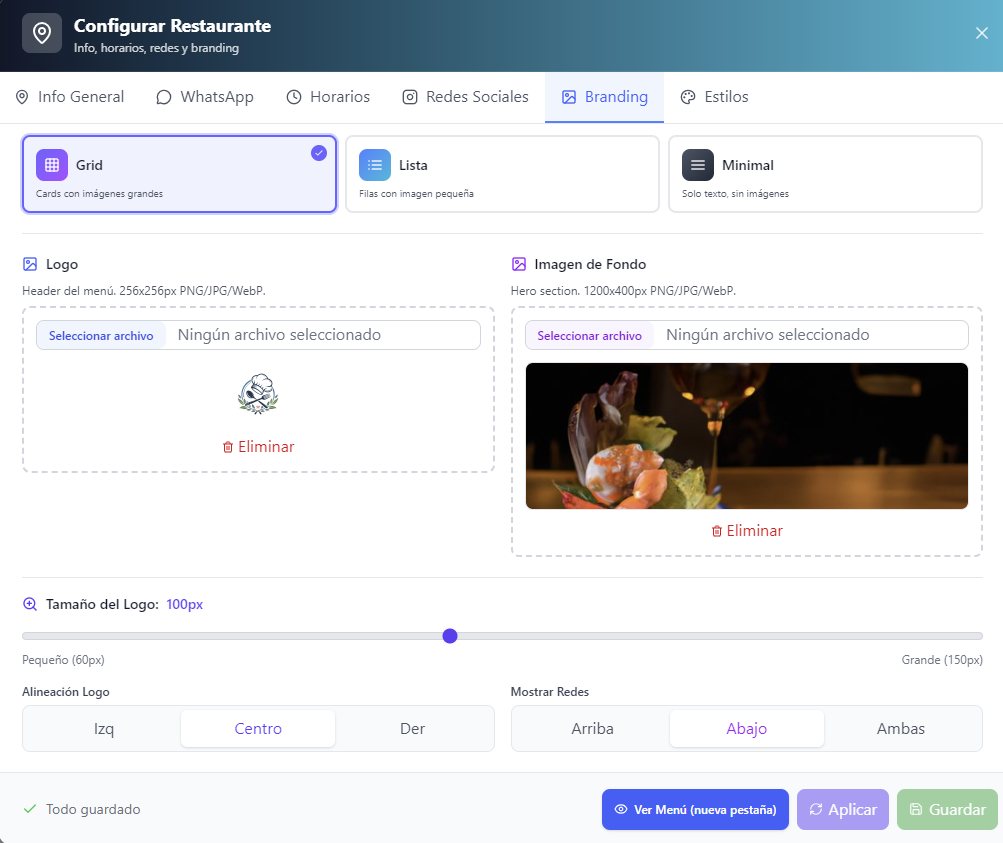This screenshot has height=843, width=1003.
Task: Set logo alignment to Der
Action: click(413, 728)
